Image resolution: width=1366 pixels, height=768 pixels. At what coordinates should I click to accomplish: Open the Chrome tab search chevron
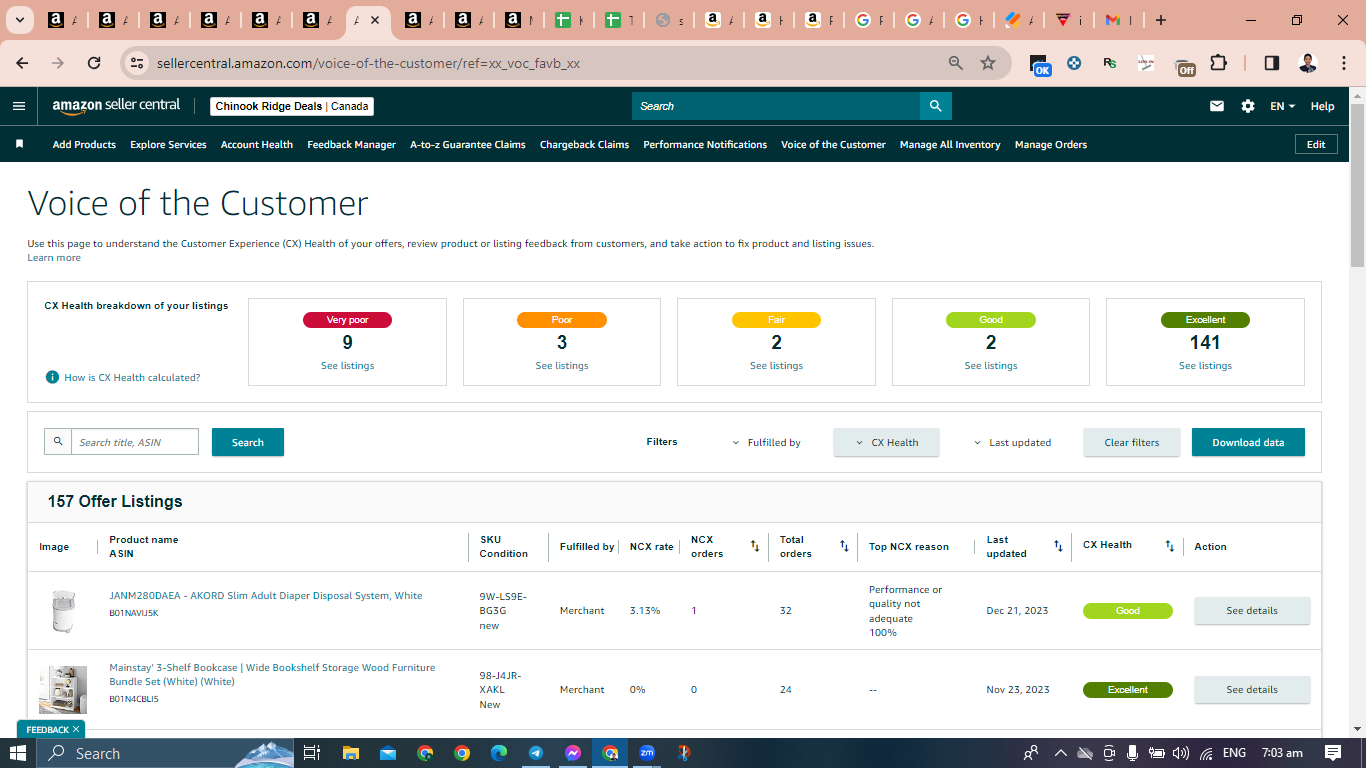point(20,20)
